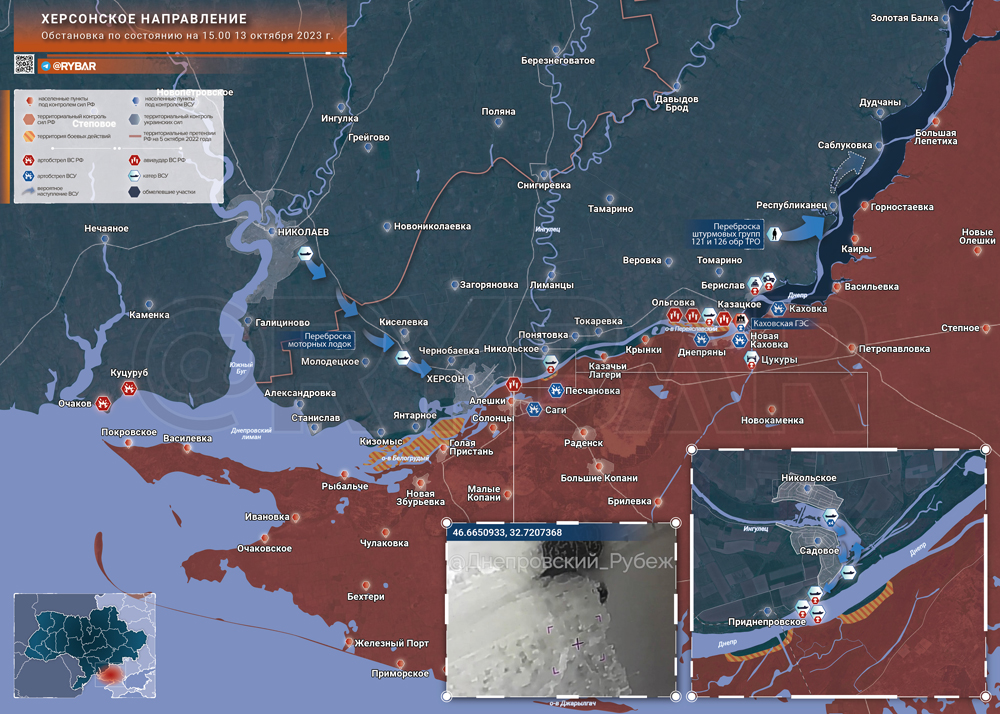Image resolution: width=1000 pixels, height=714 pixels.
Task: Click the Галициново label
Action: (283, 323)
